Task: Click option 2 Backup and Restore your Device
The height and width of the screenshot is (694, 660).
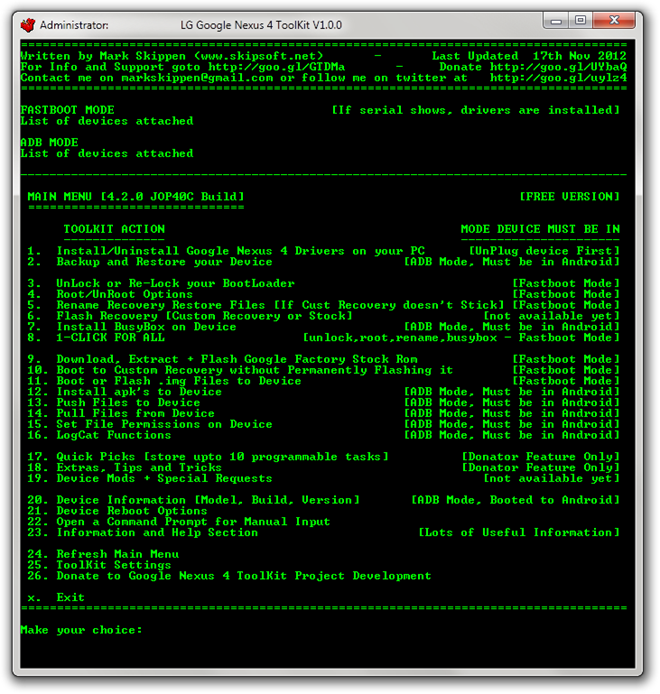Action: point(150,262)
